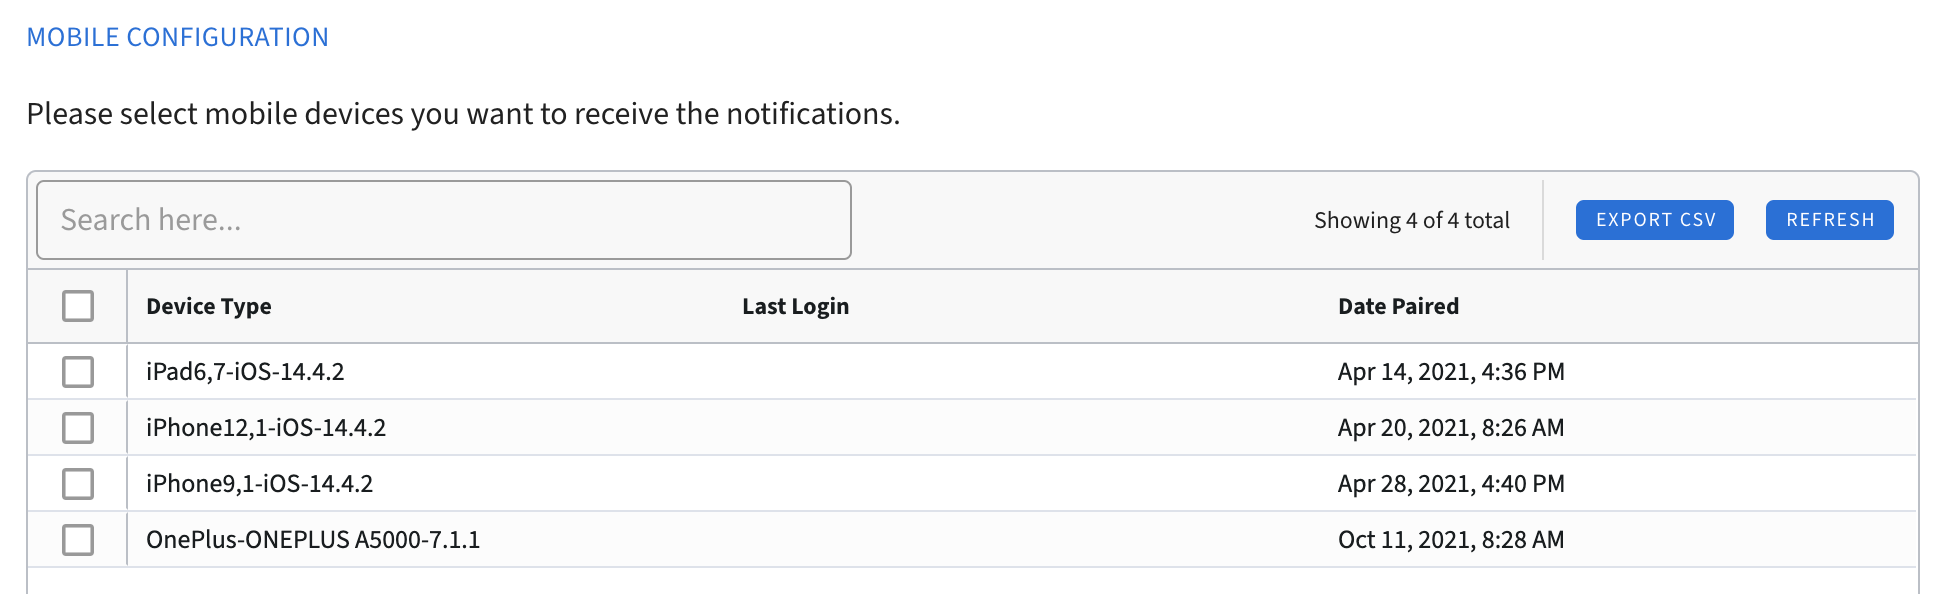
Task: Click the date Apr 14, 2021, 4:36 PM
Action: (1451, 371)
